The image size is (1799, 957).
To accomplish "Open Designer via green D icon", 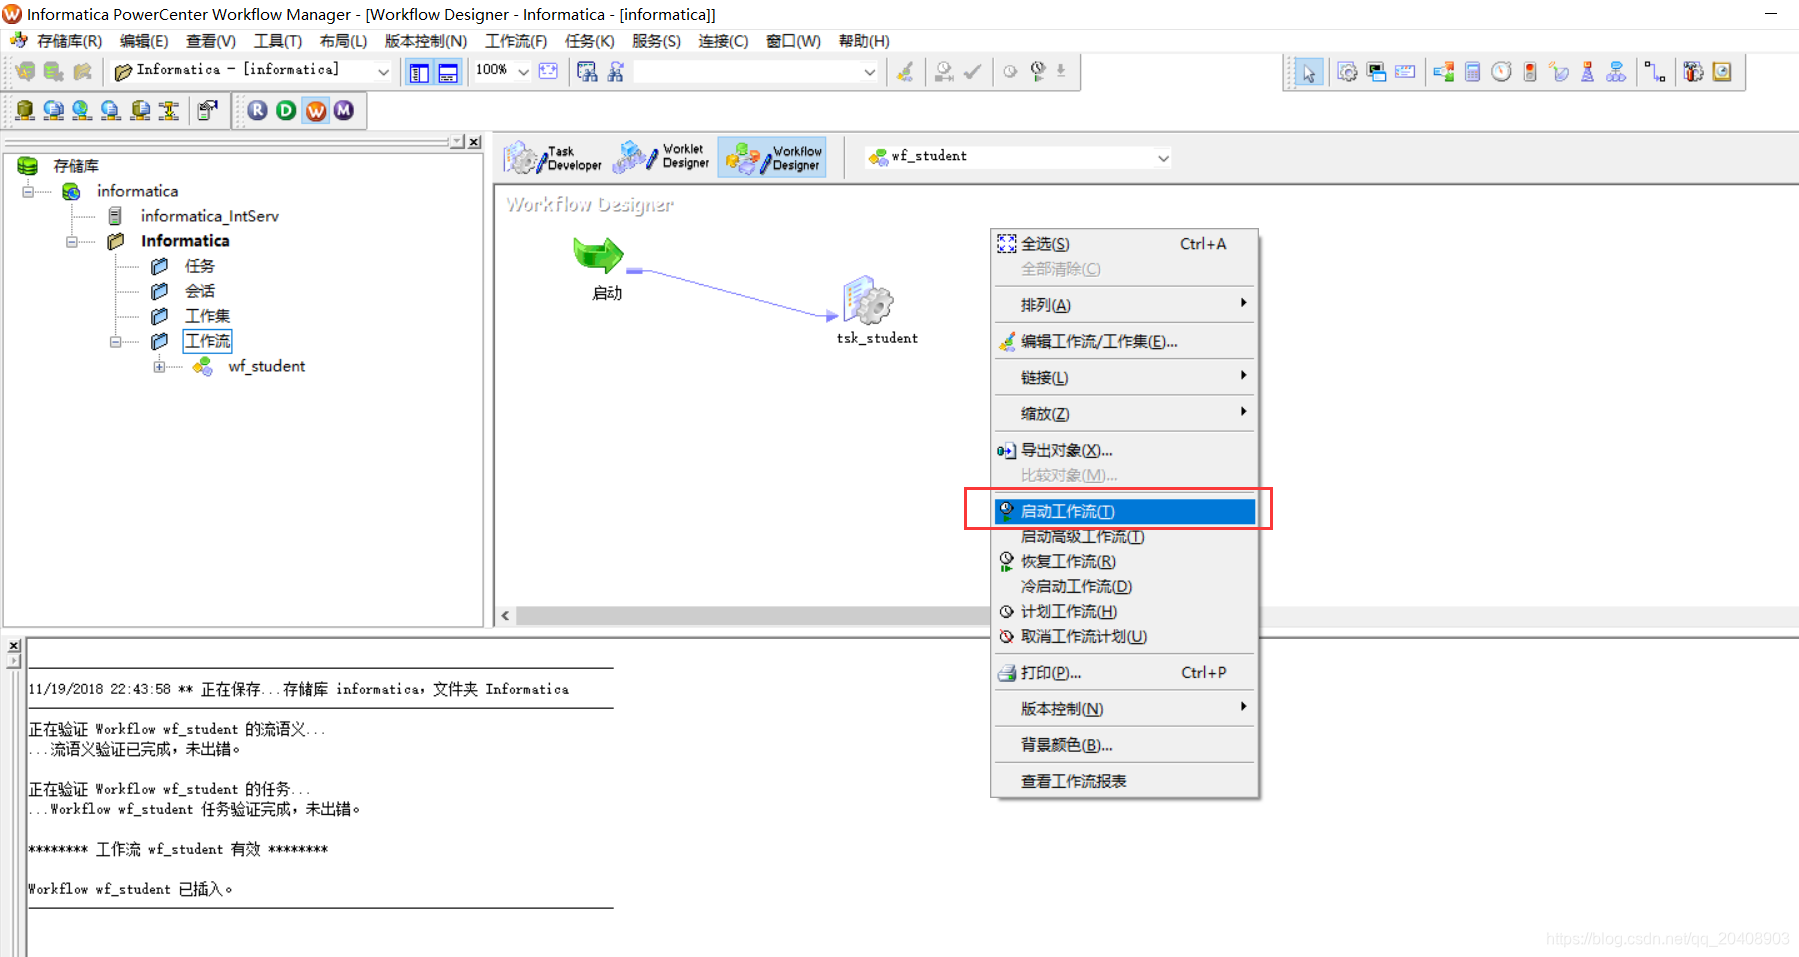I will click(x=286, y=110).
